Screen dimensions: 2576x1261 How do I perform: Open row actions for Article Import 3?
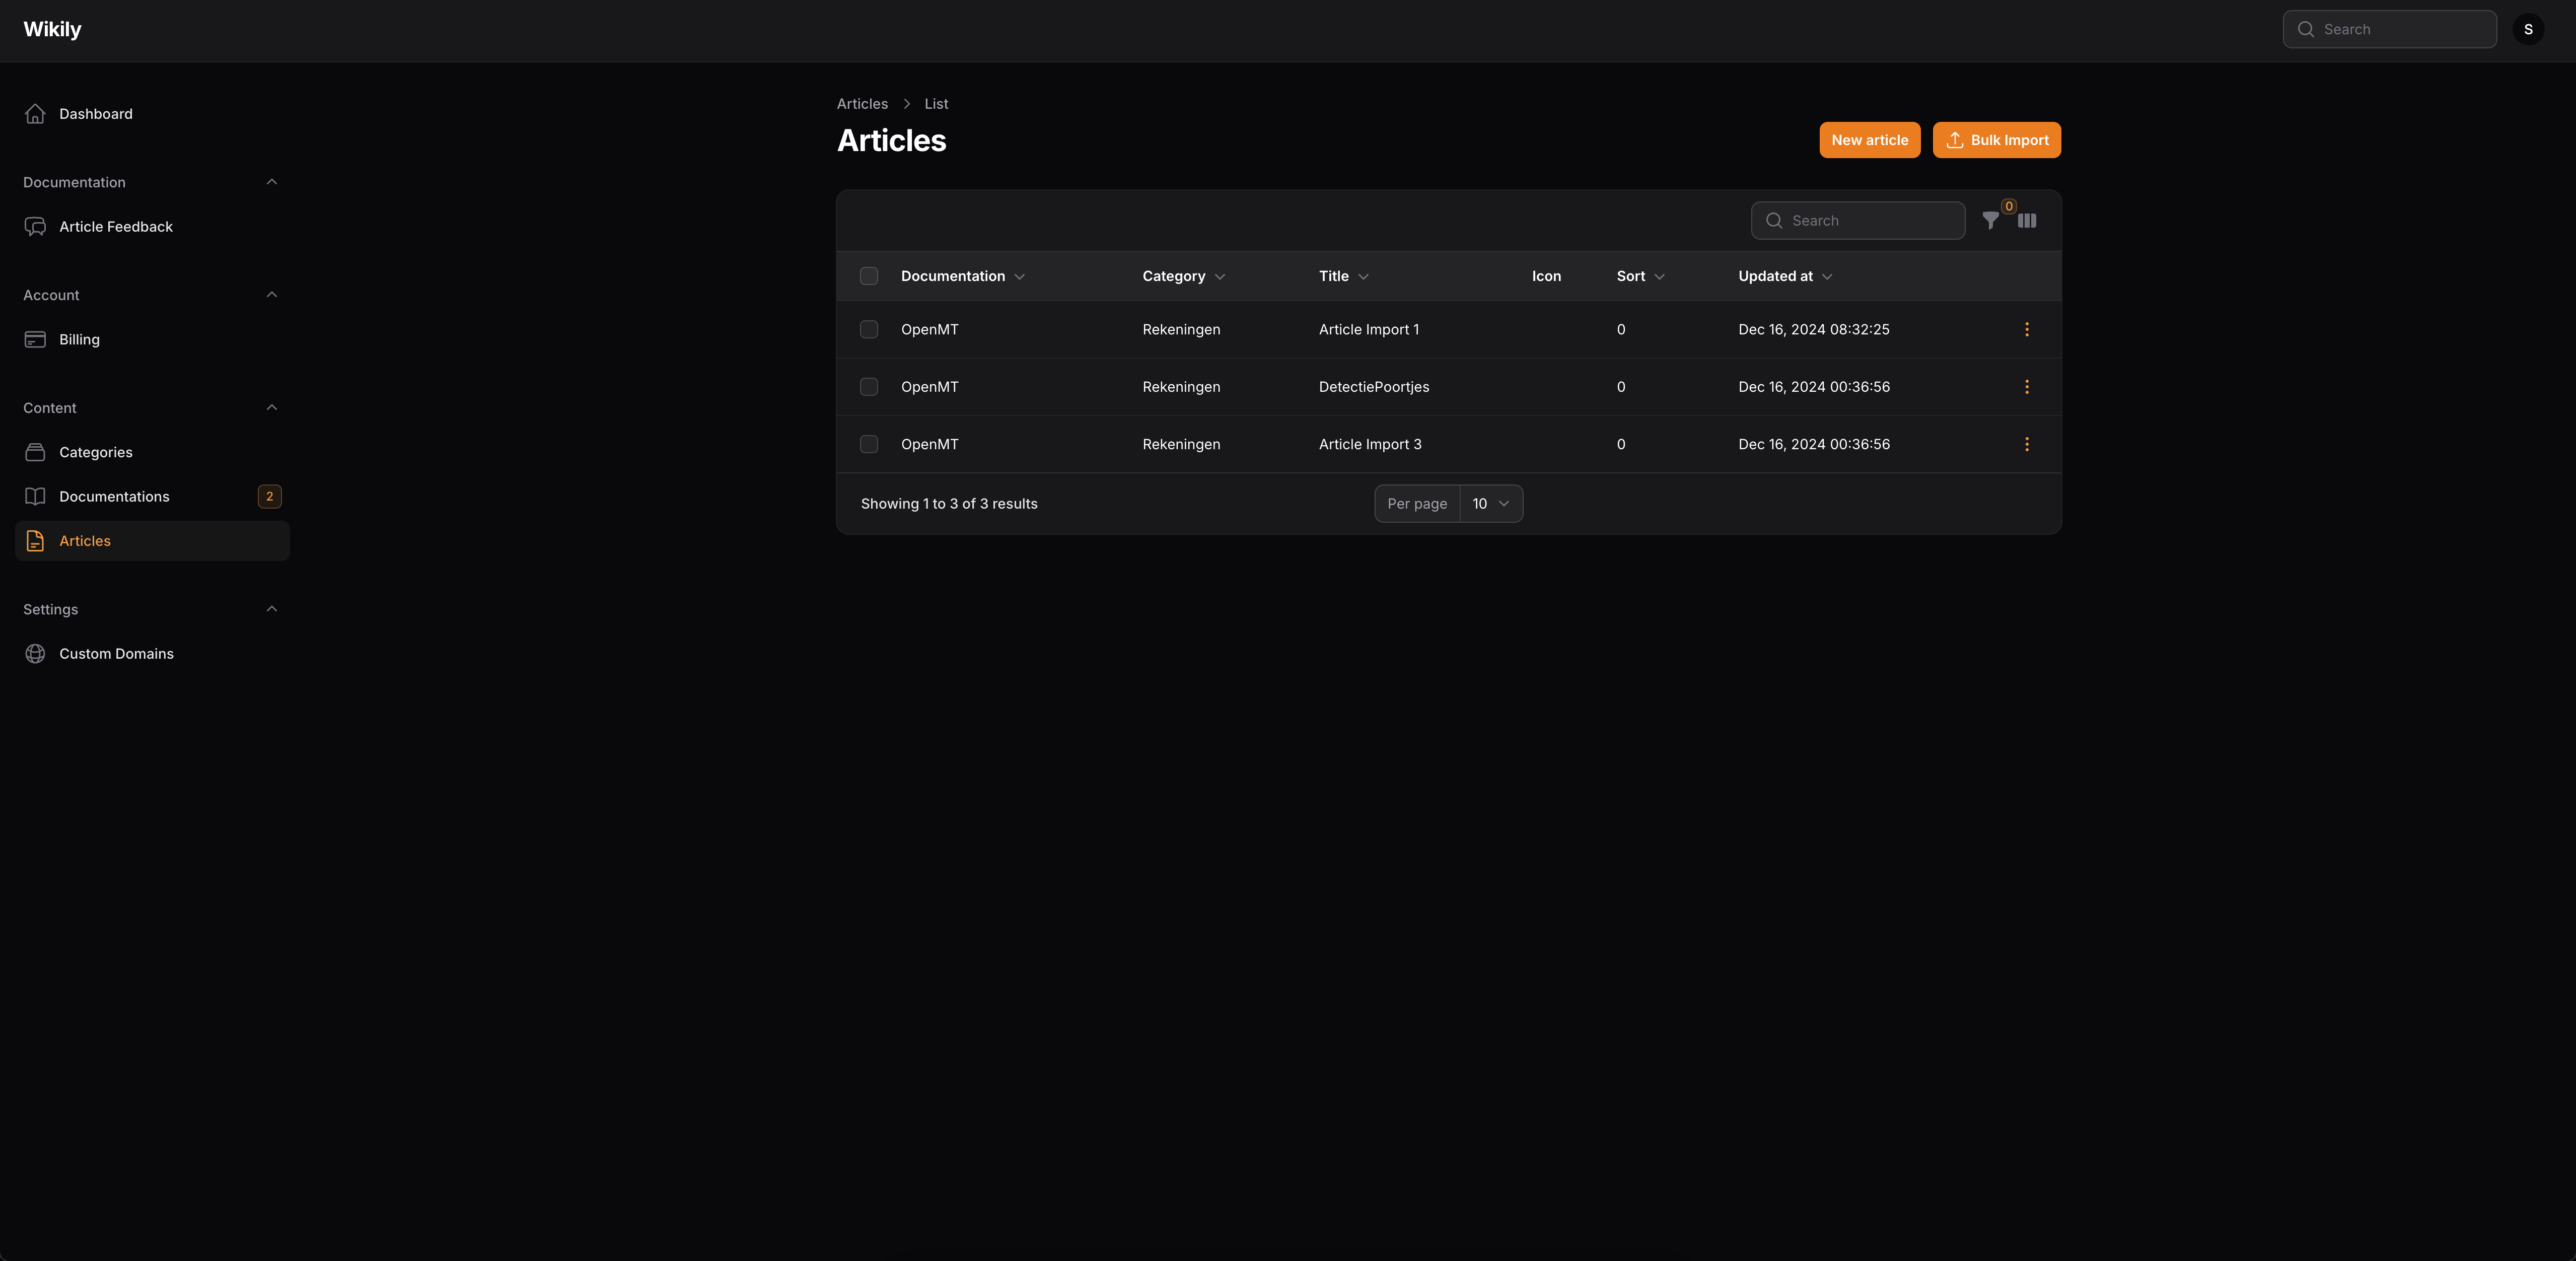[x=2027, y=444]
